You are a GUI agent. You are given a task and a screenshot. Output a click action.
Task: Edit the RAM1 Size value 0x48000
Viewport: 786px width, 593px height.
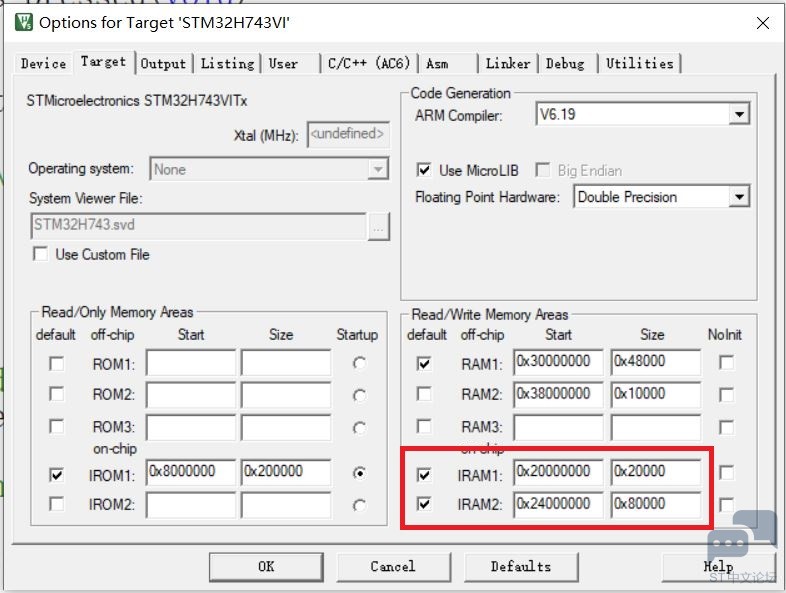coord(656,362)
